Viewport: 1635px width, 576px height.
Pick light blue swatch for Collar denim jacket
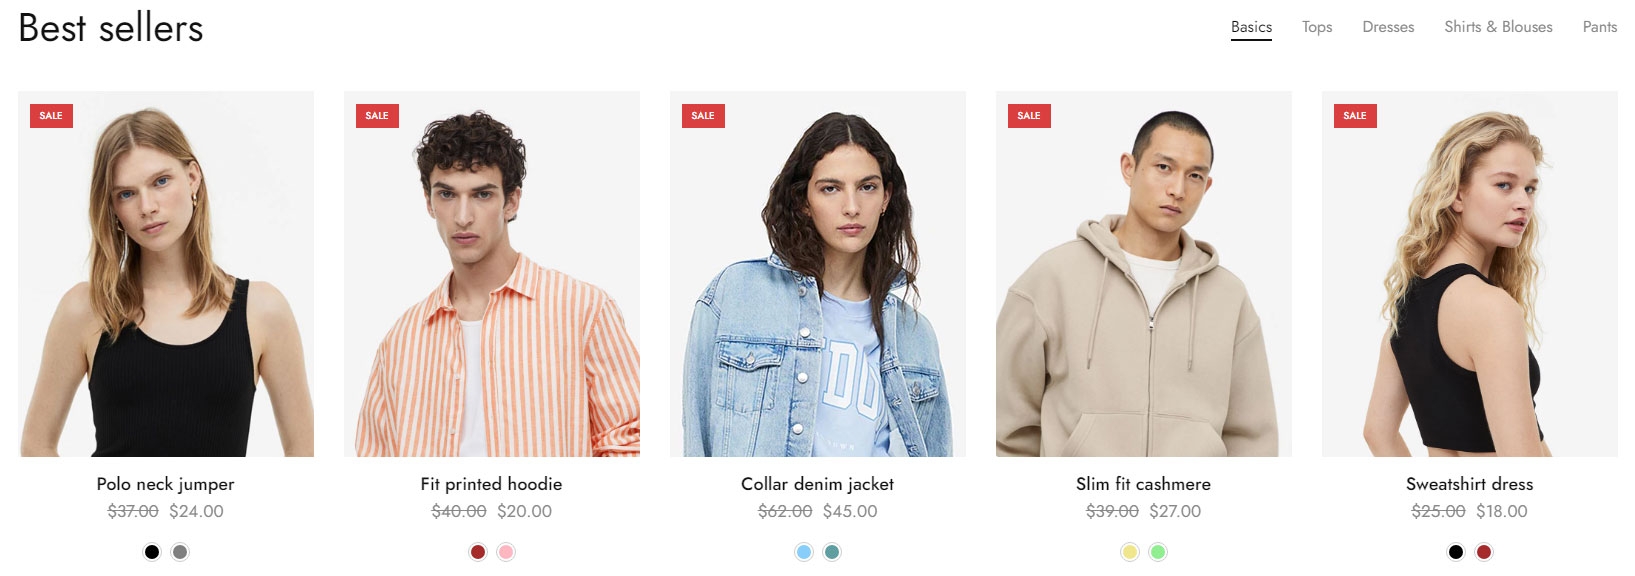(804, 552)
